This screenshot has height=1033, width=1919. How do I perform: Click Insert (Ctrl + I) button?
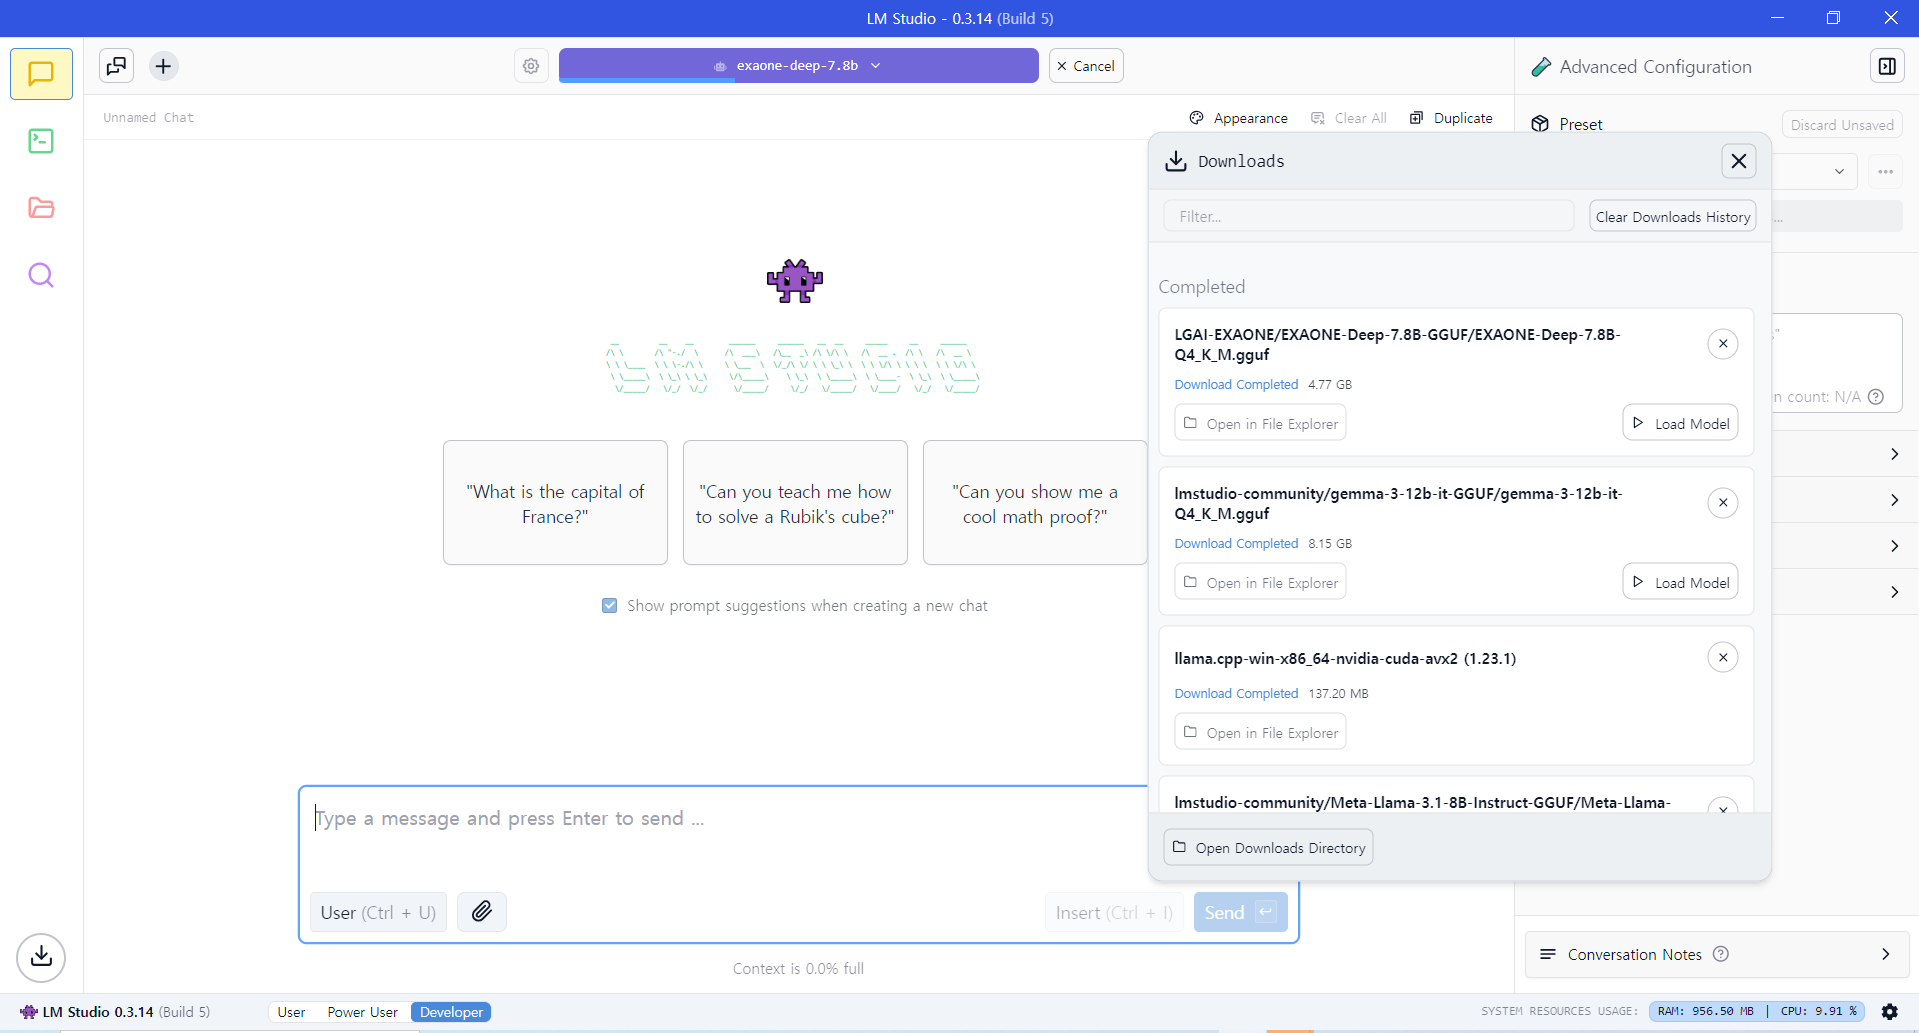point(1114,912)
